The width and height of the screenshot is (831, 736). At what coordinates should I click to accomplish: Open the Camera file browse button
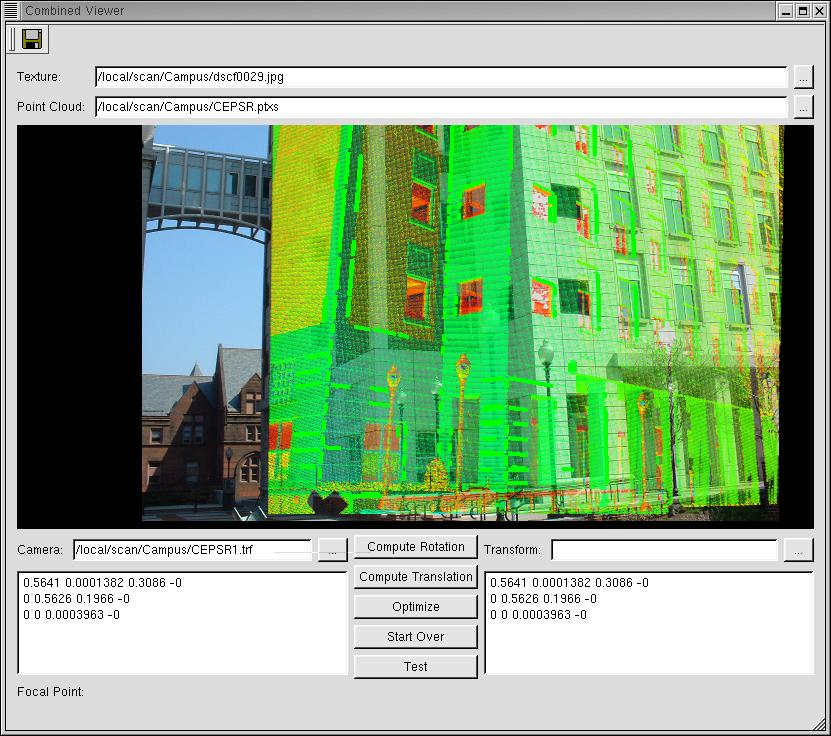(332, 550)
